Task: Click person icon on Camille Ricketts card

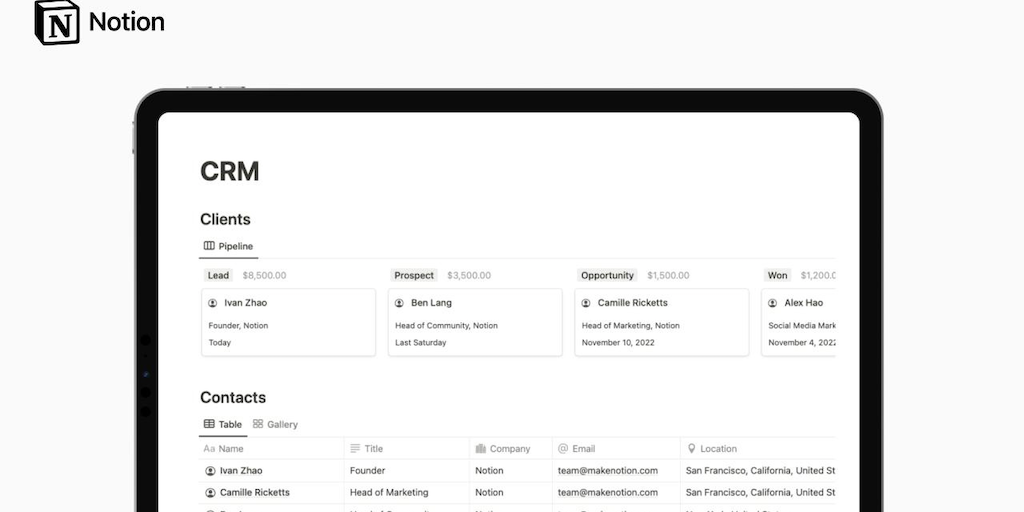Action: (x=586, y=303)
